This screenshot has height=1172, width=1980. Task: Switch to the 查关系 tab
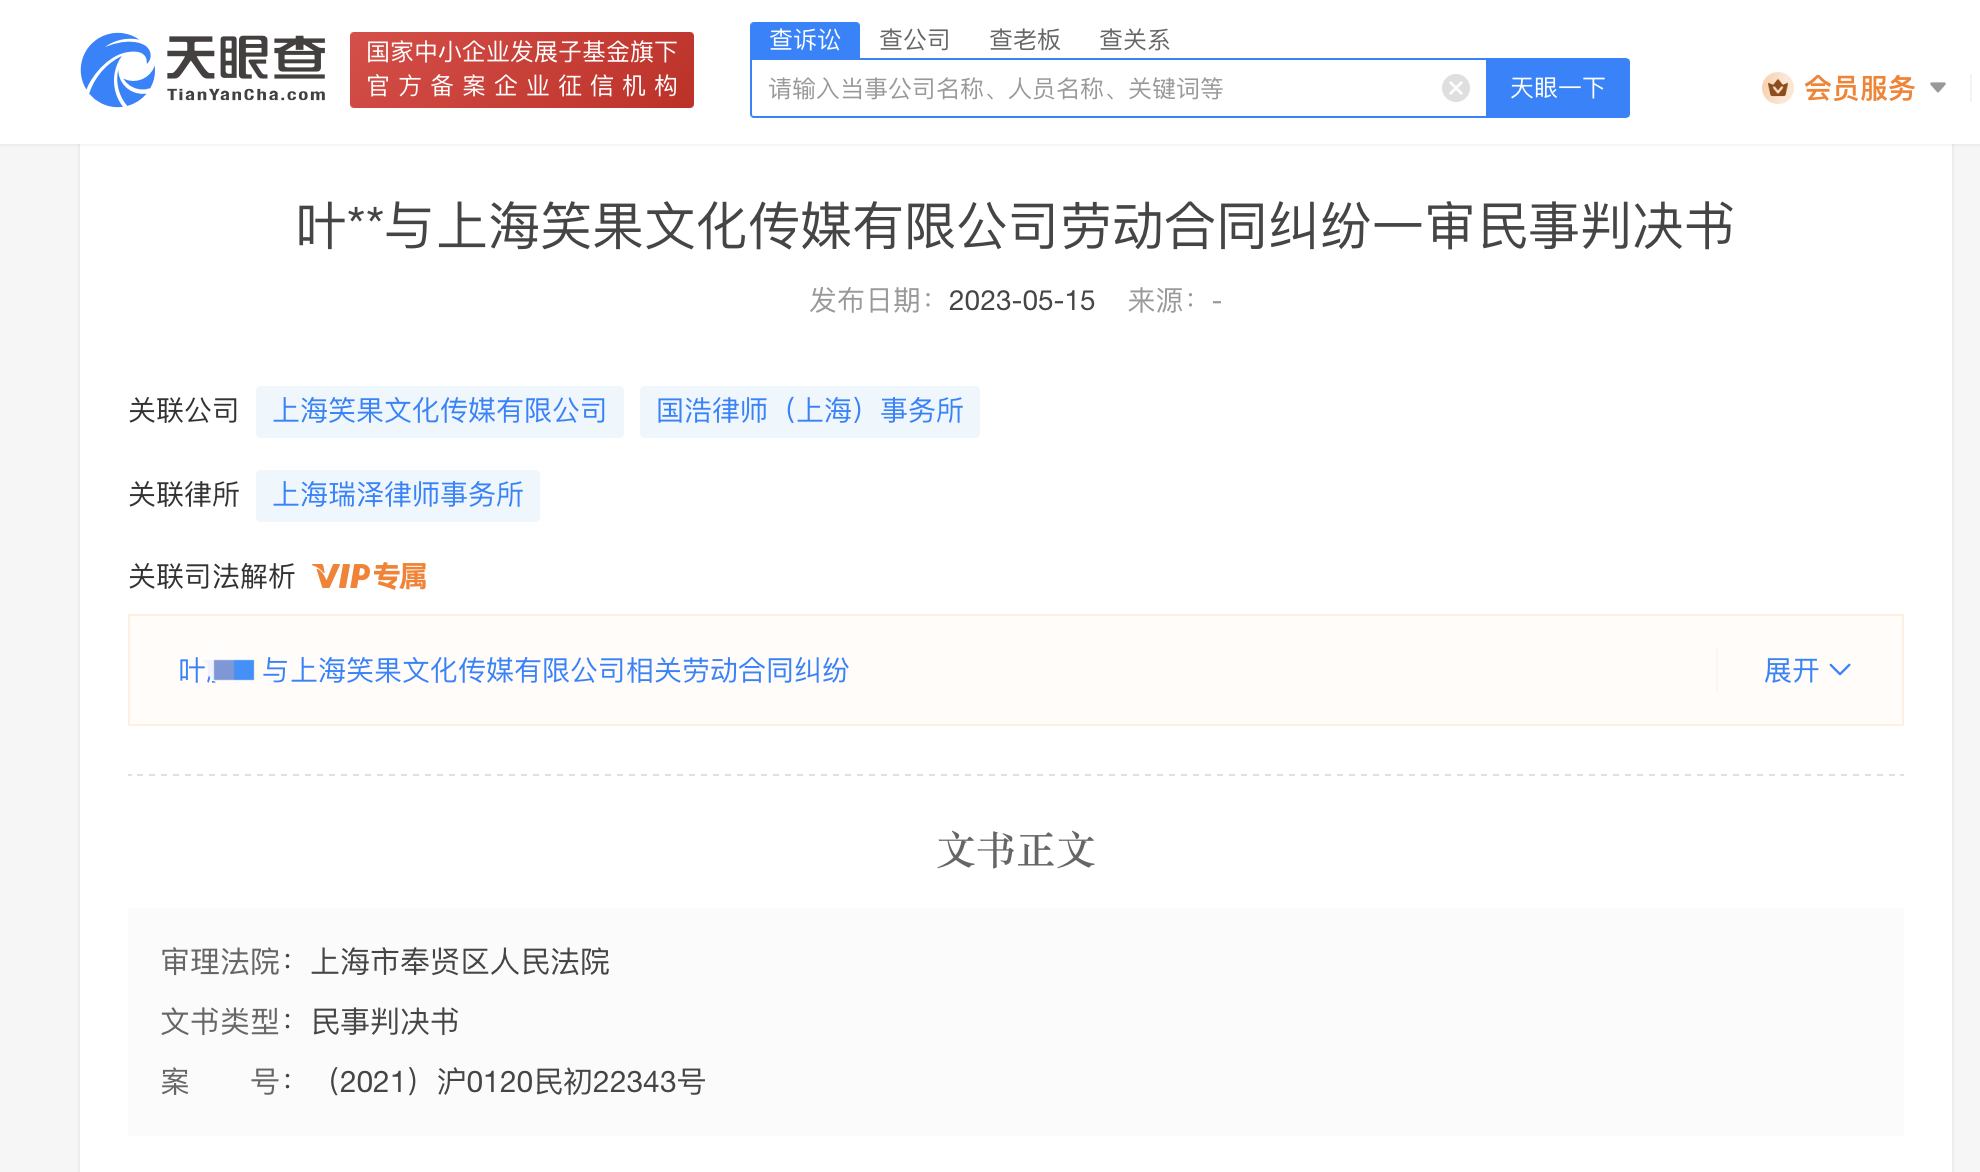(1134, 40)
